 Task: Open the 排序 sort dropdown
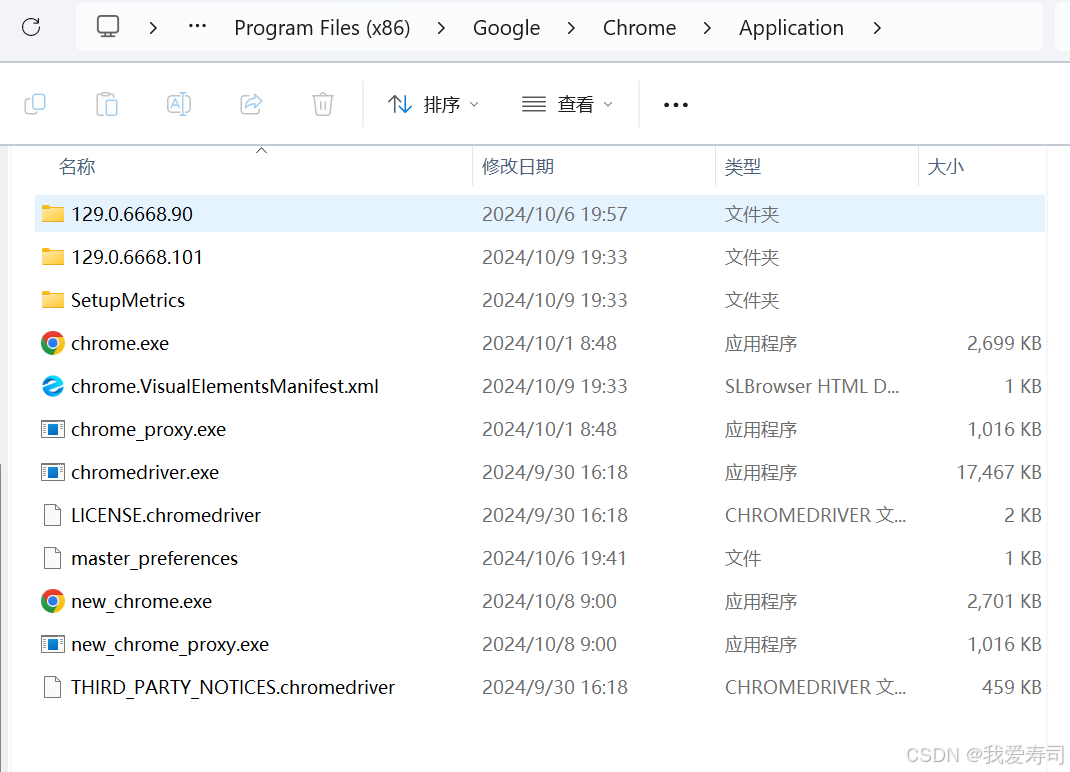433,104
